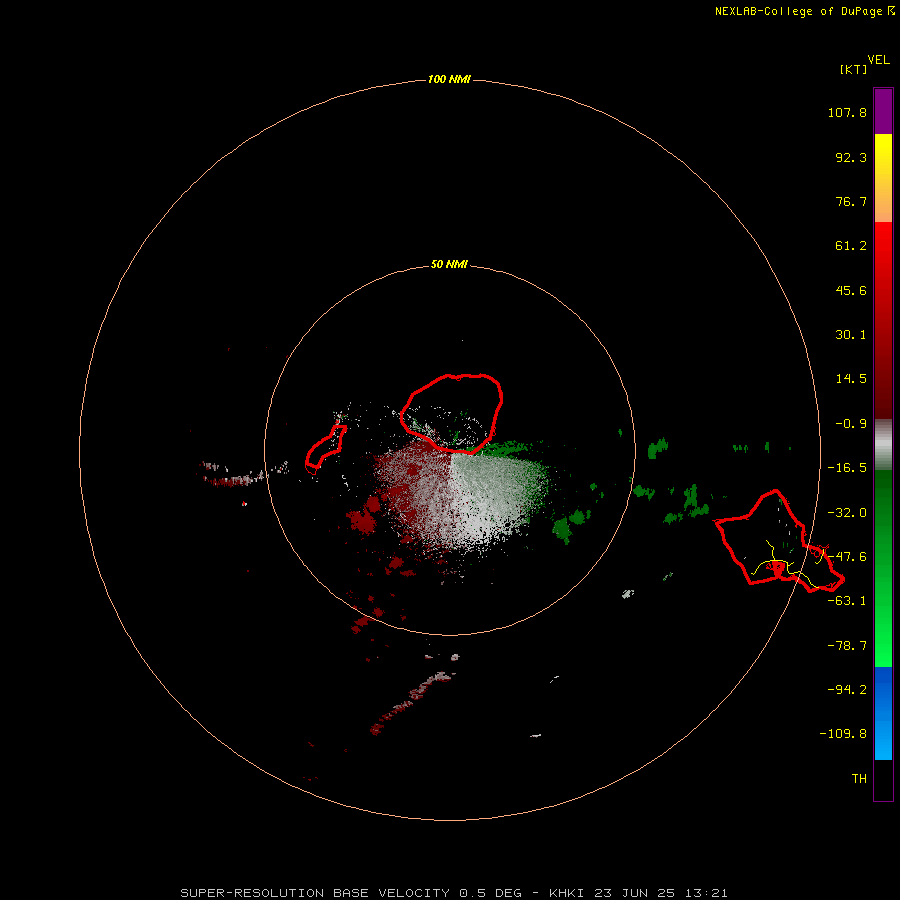
Task: Click the 30.1 velocity scale value
Action: (x=851, y=335)
